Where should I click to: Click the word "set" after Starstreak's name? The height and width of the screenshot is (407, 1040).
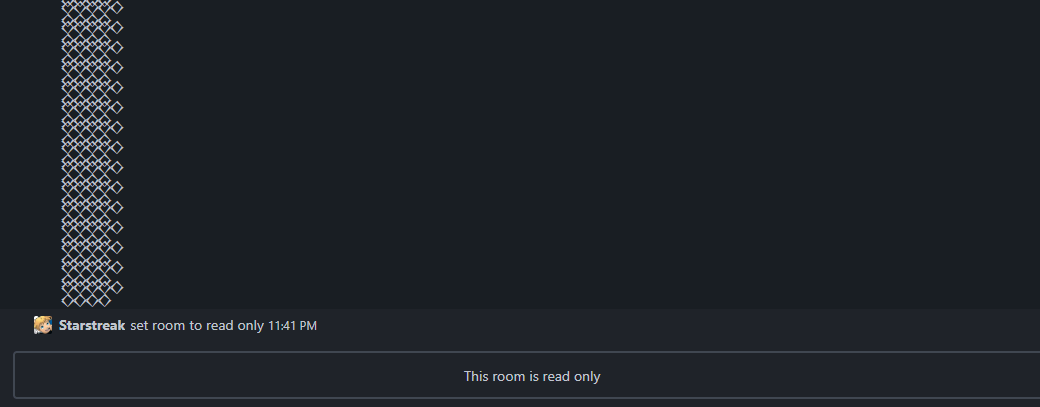click(x=140, y=326)
